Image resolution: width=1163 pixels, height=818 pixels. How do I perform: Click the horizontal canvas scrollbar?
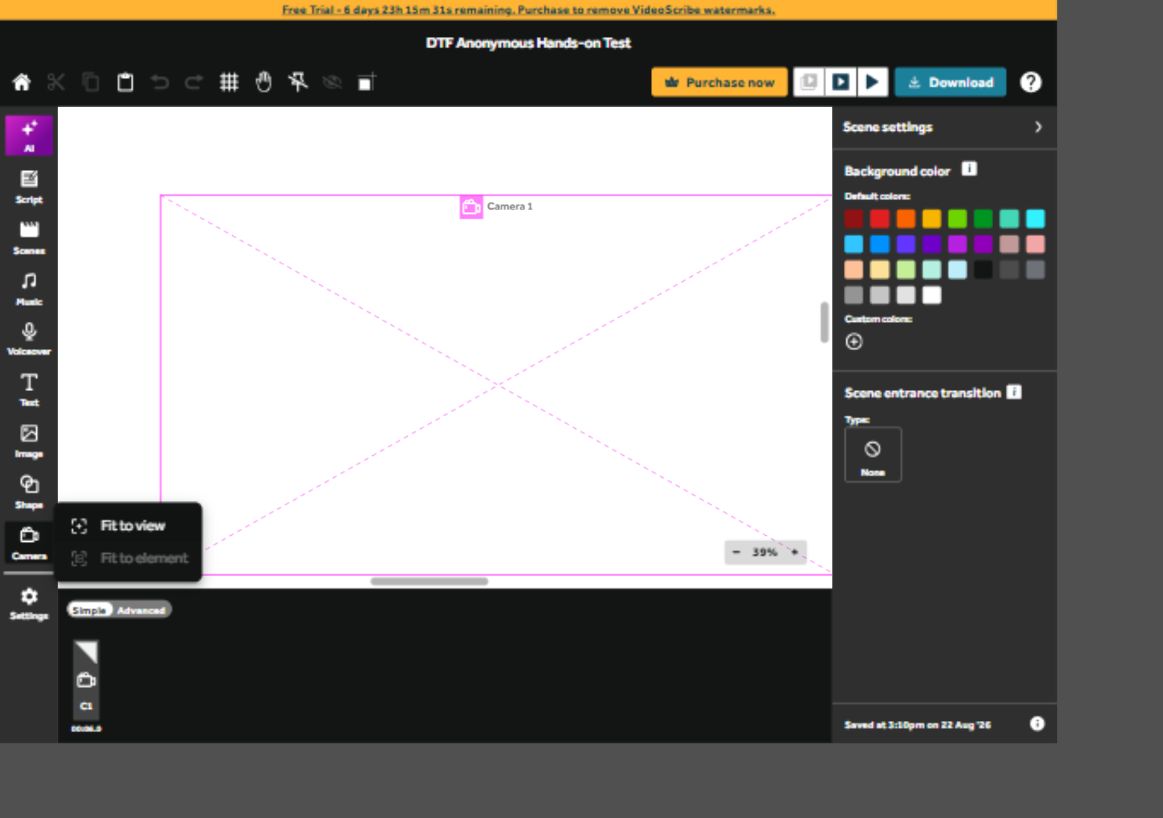(x=429, y=581)
